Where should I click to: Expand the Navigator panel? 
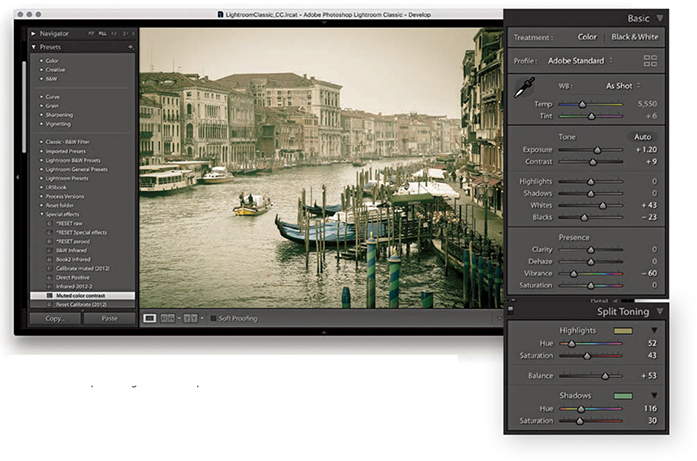(35, 32)
